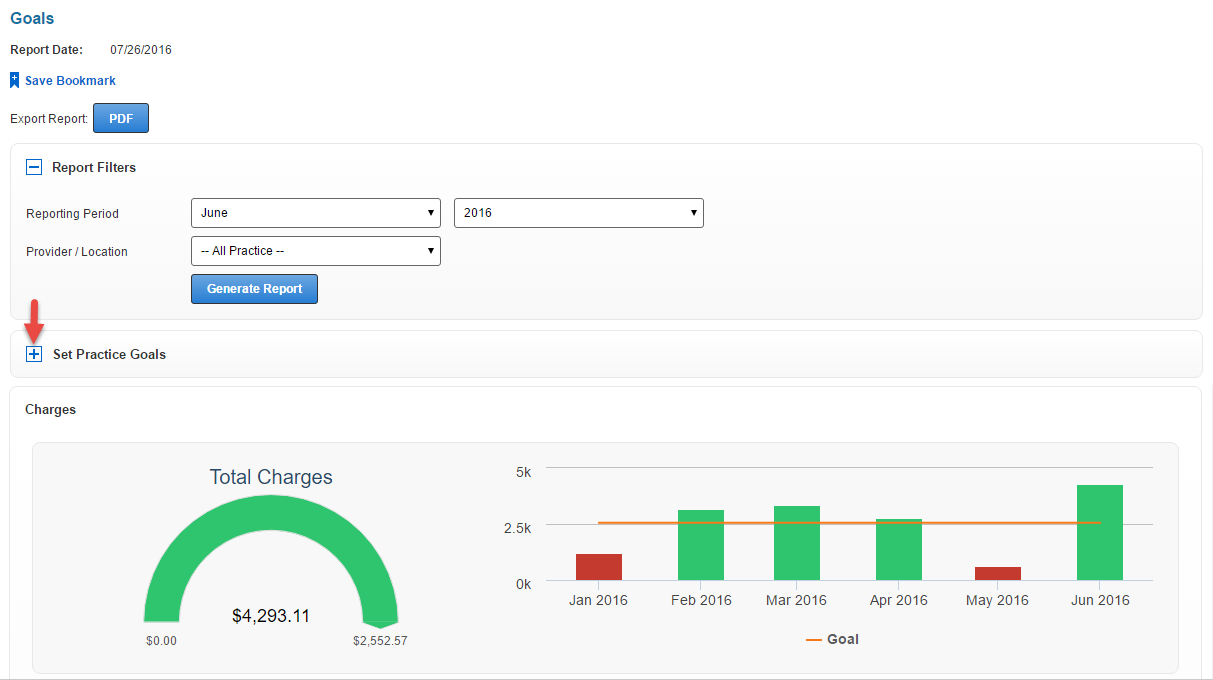Screen dimensions: 1213x680
Task: Click the Save Bookmark icon
Action: [x=15, y=80]
